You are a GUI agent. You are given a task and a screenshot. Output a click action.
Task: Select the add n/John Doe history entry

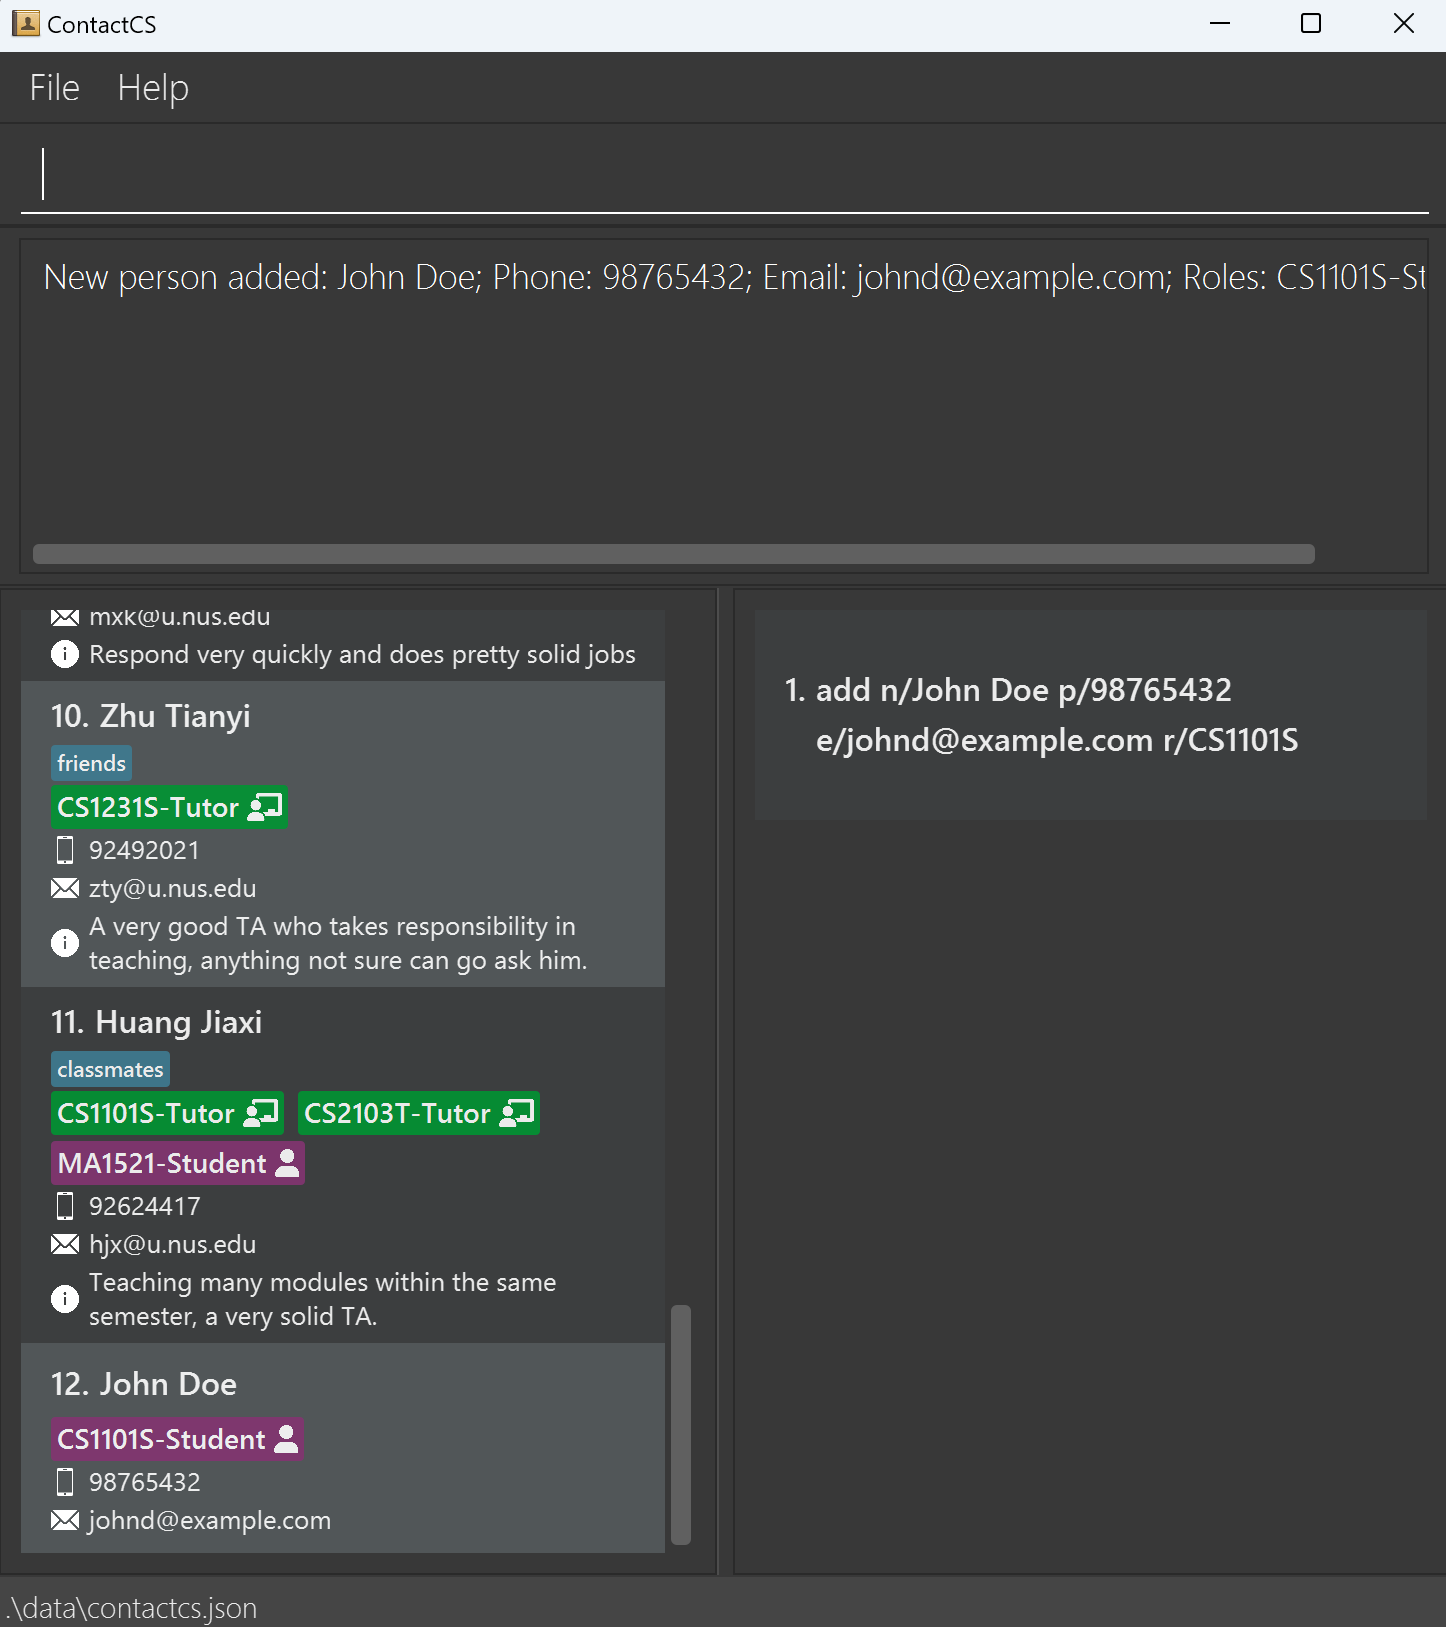1090,715
